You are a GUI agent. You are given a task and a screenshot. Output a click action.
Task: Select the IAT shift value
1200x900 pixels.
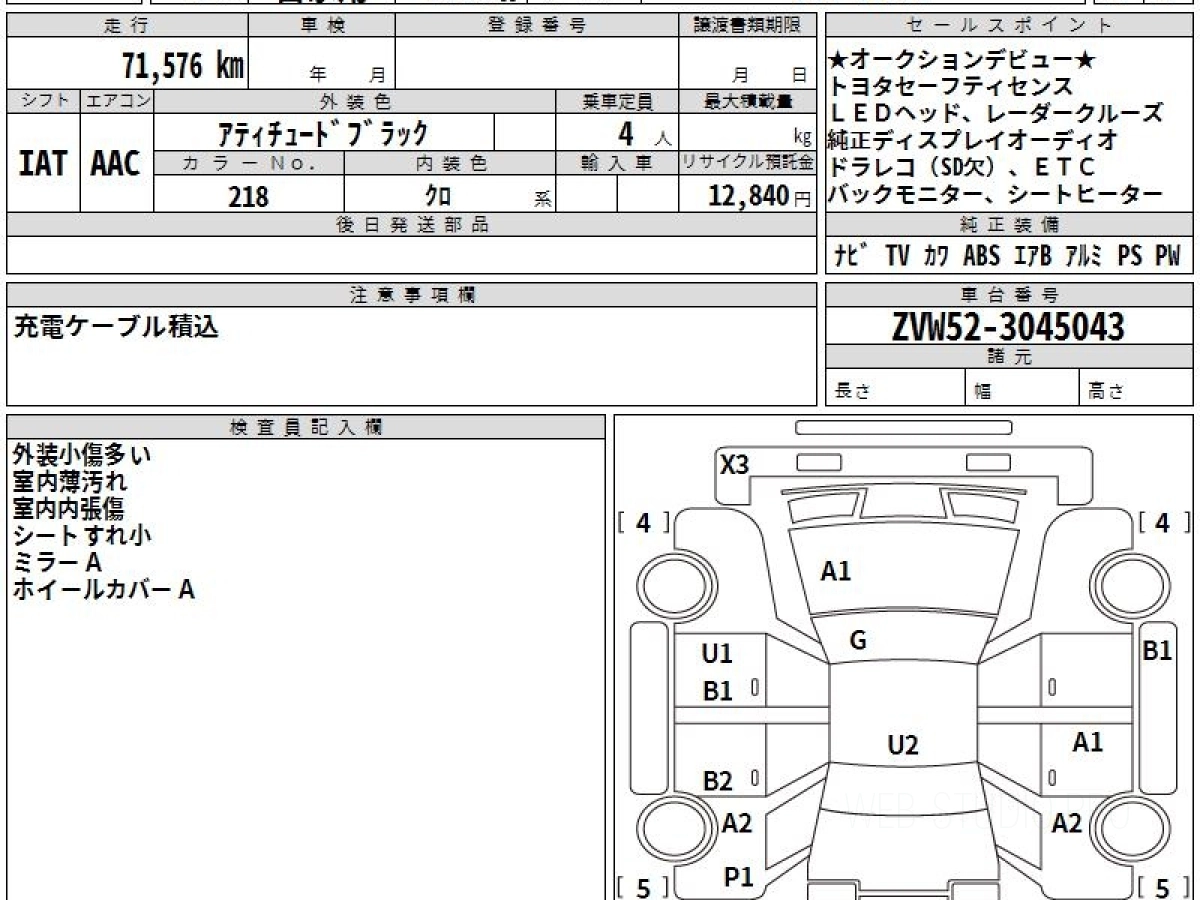pyautogui.click(x=43, y=164)
